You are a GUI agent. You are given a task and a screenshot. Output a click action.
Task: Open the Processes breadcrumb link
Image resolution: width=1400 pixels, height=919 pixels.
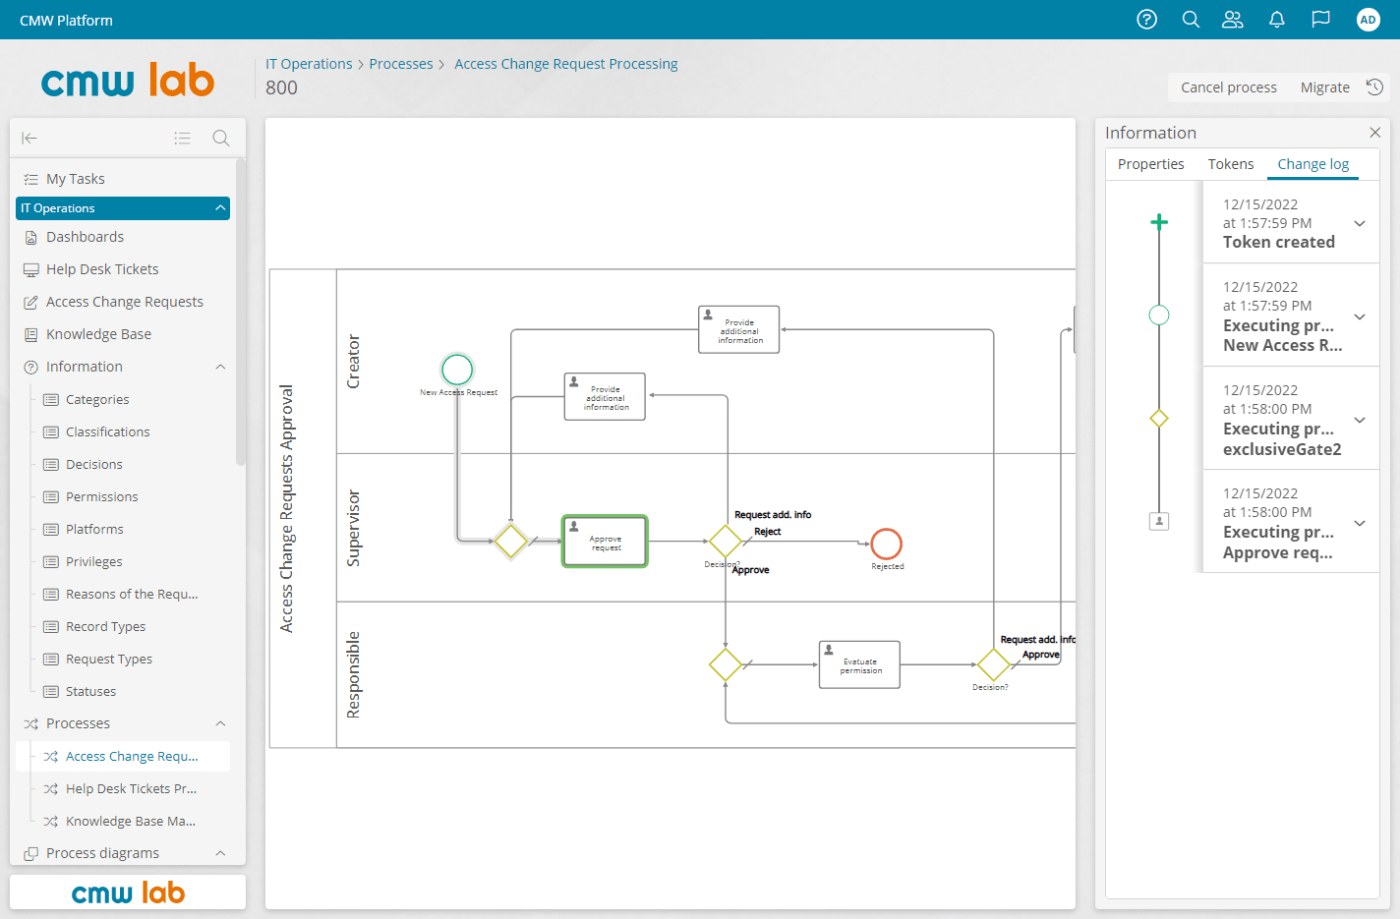click(x=401, y=63)
